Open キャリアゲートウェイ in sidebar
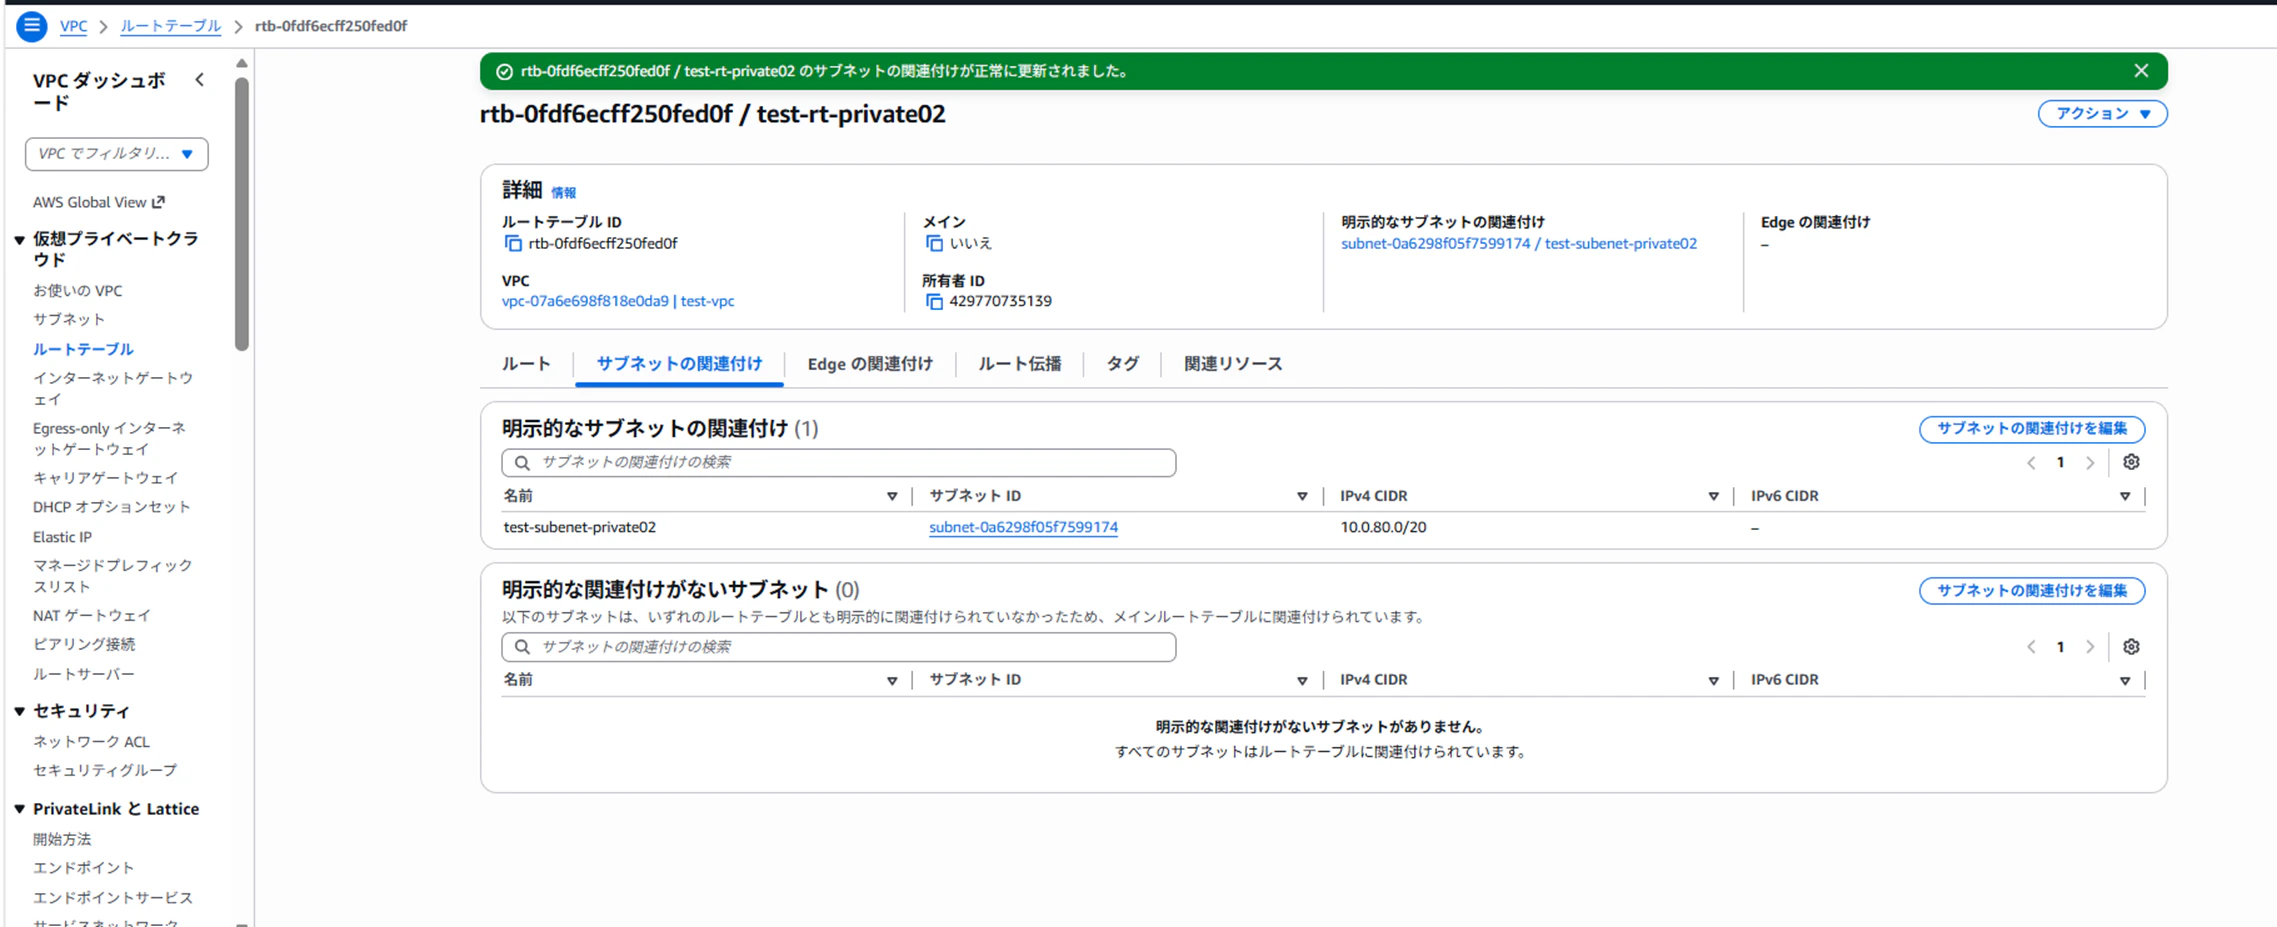The image size is (2277, 927). (x=106, y=478)
